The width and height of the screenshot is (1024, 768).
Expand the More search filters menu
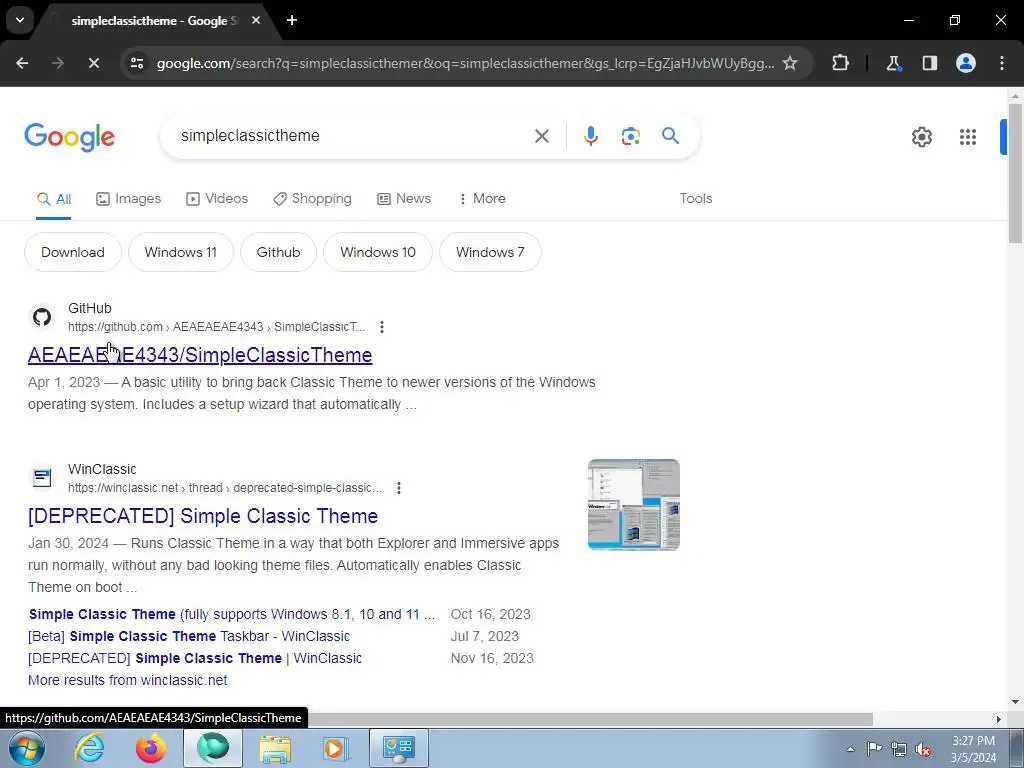point(482,199)
